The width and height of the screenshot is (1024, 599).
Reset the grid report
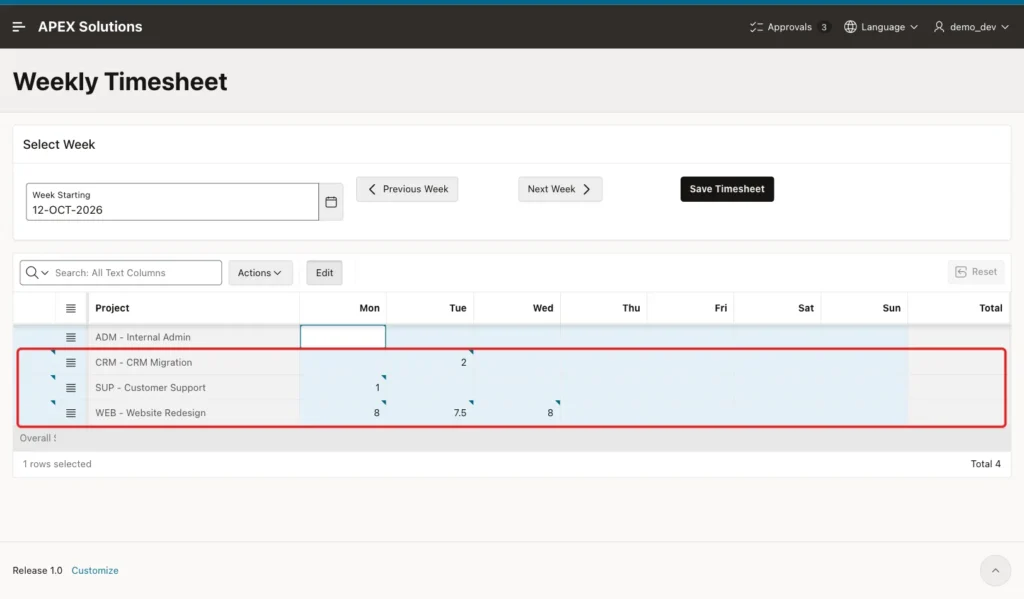pyautogui.click(x=976, y=272)
